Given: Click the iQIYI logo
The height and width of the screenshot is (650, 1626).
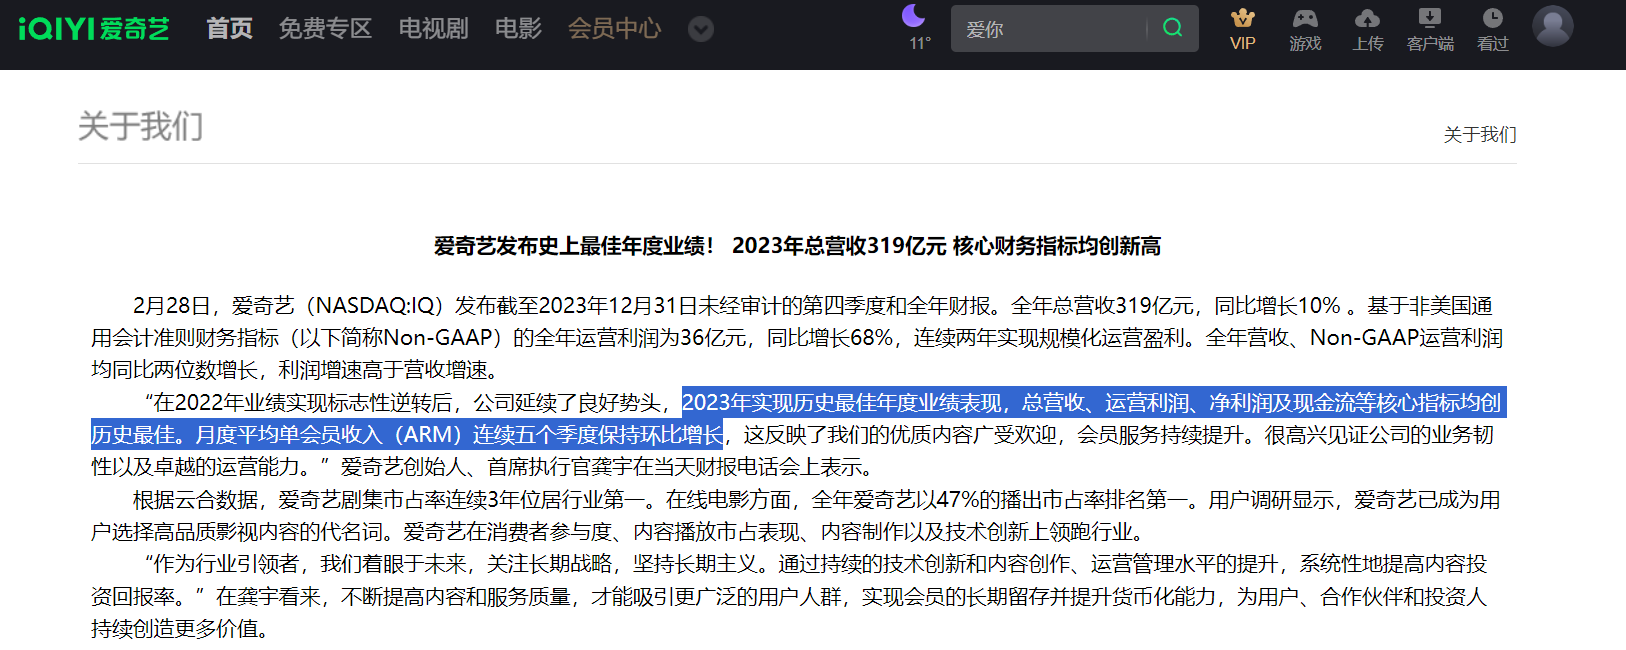Looking at the screenshot, I should click(94, 29).
